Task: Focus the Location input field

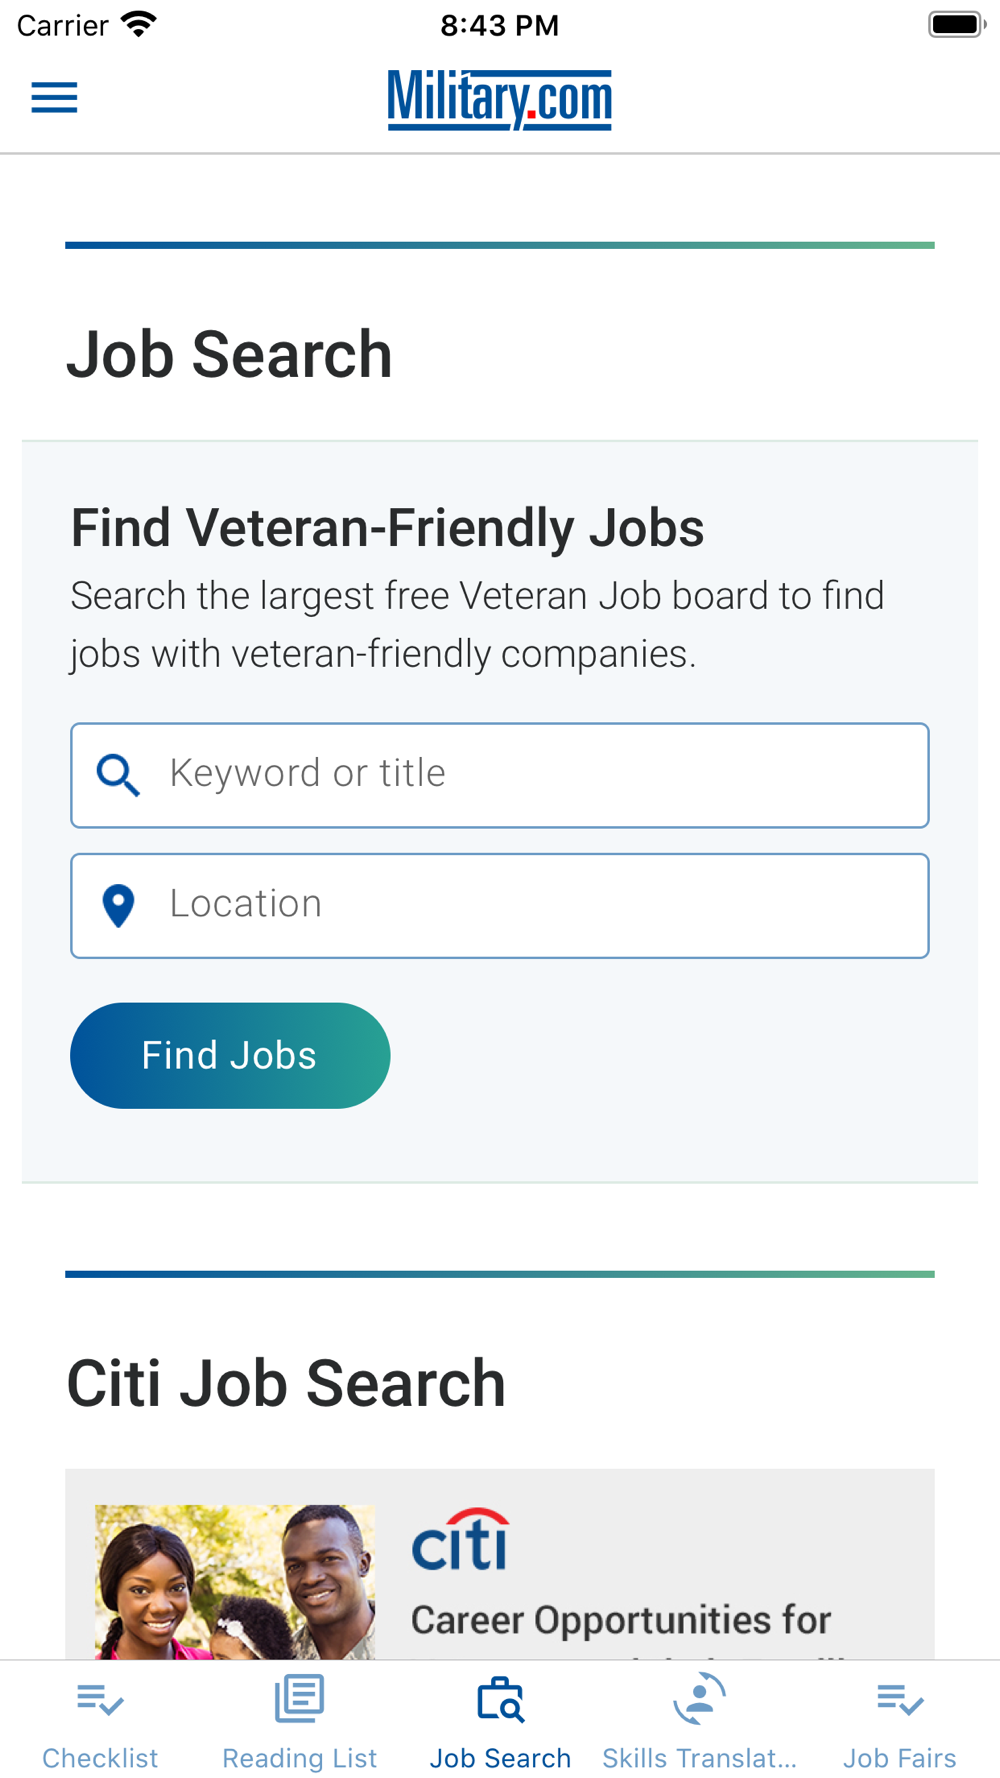Action: [500, 906]
